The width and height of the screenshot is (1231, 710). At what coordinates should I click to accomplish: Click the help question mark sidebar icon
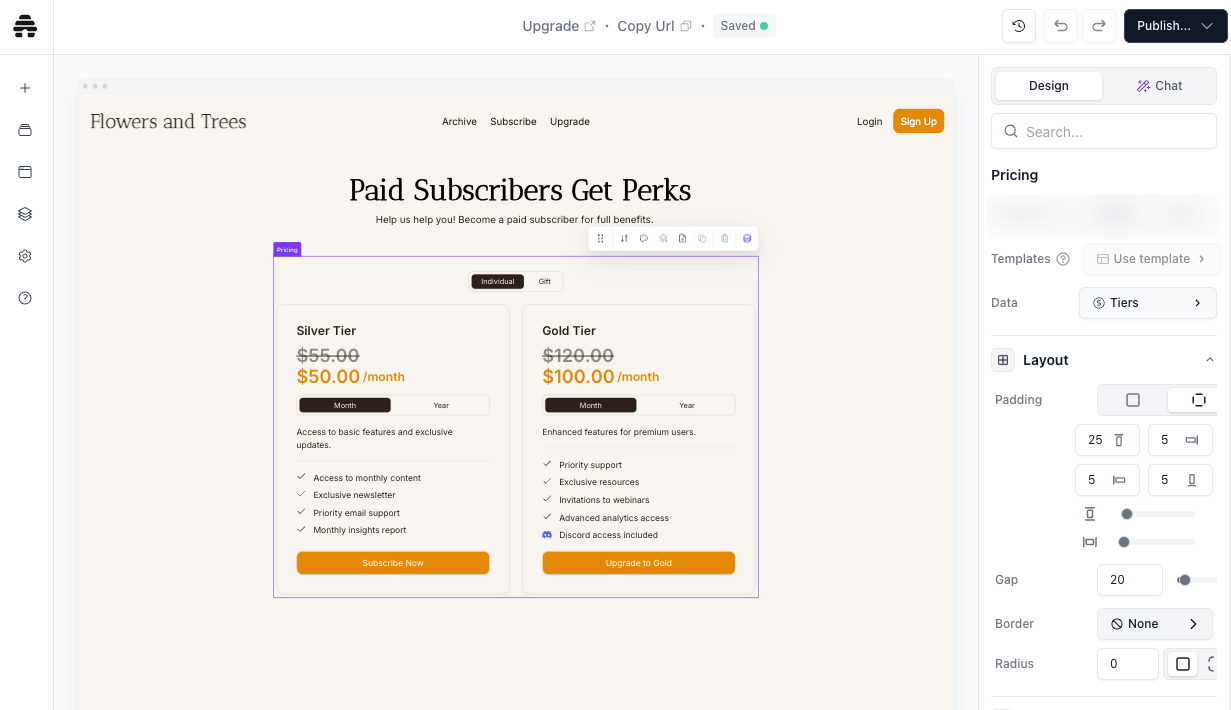click(x=25, y=298)
